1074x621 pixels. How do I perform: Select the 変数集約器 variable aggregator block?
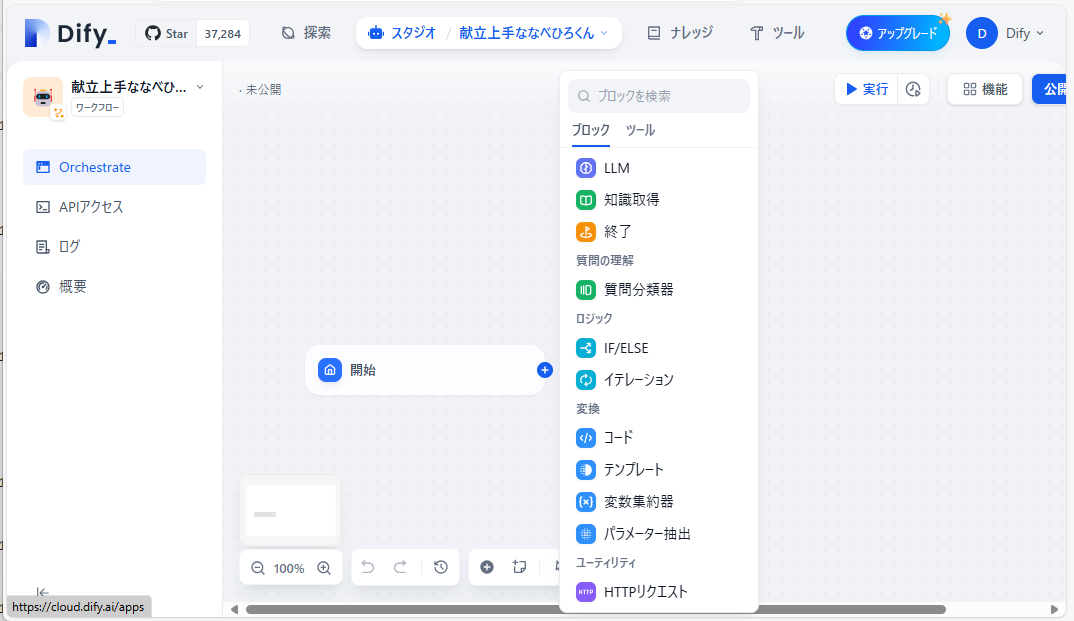pos(658,502)
